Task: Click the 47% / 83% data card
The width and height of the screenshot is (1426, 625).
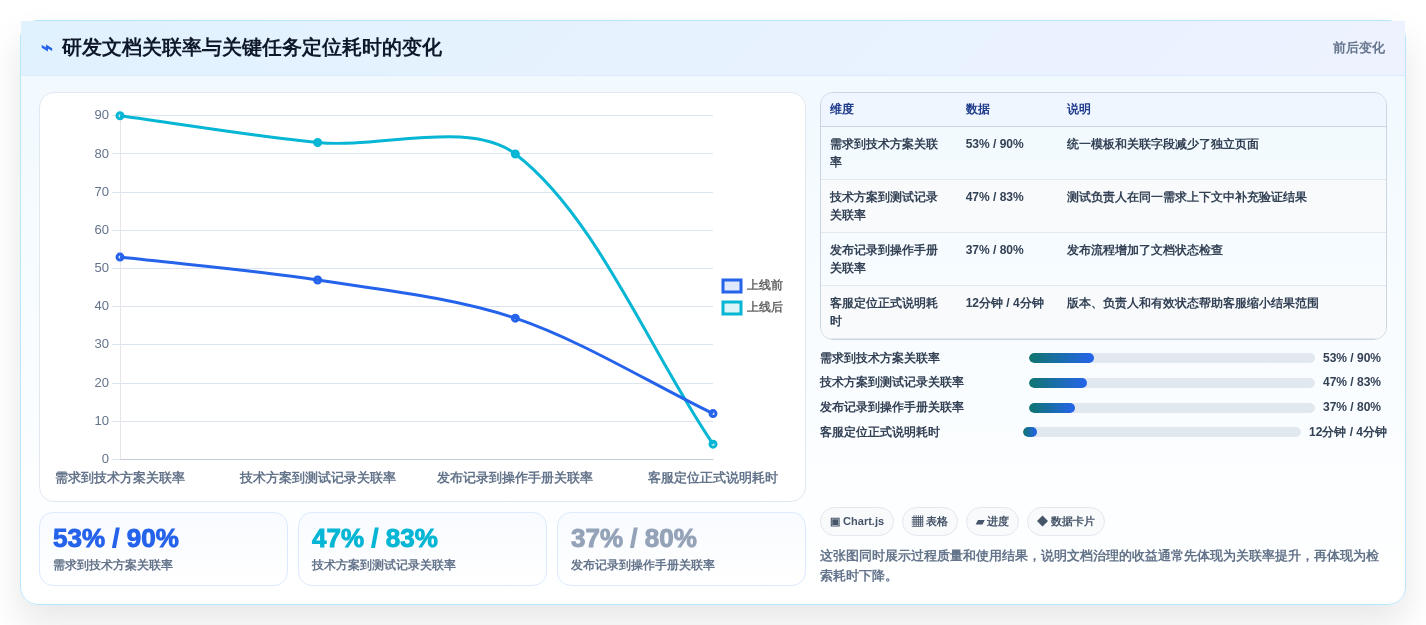Action: (x=422, y=549)
